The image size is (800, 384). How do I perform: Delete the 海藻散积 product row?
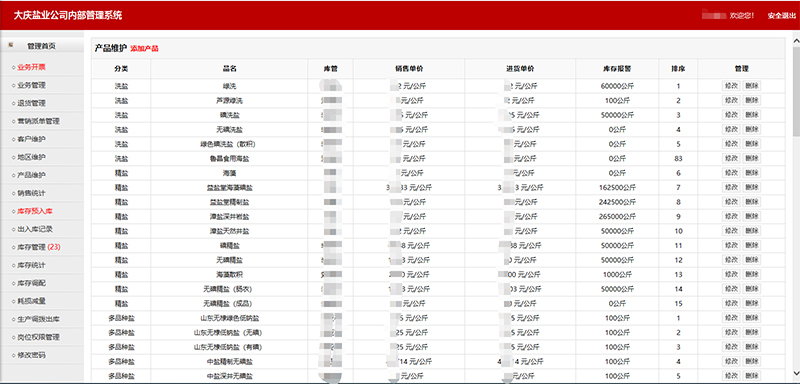tap(752, 274)
